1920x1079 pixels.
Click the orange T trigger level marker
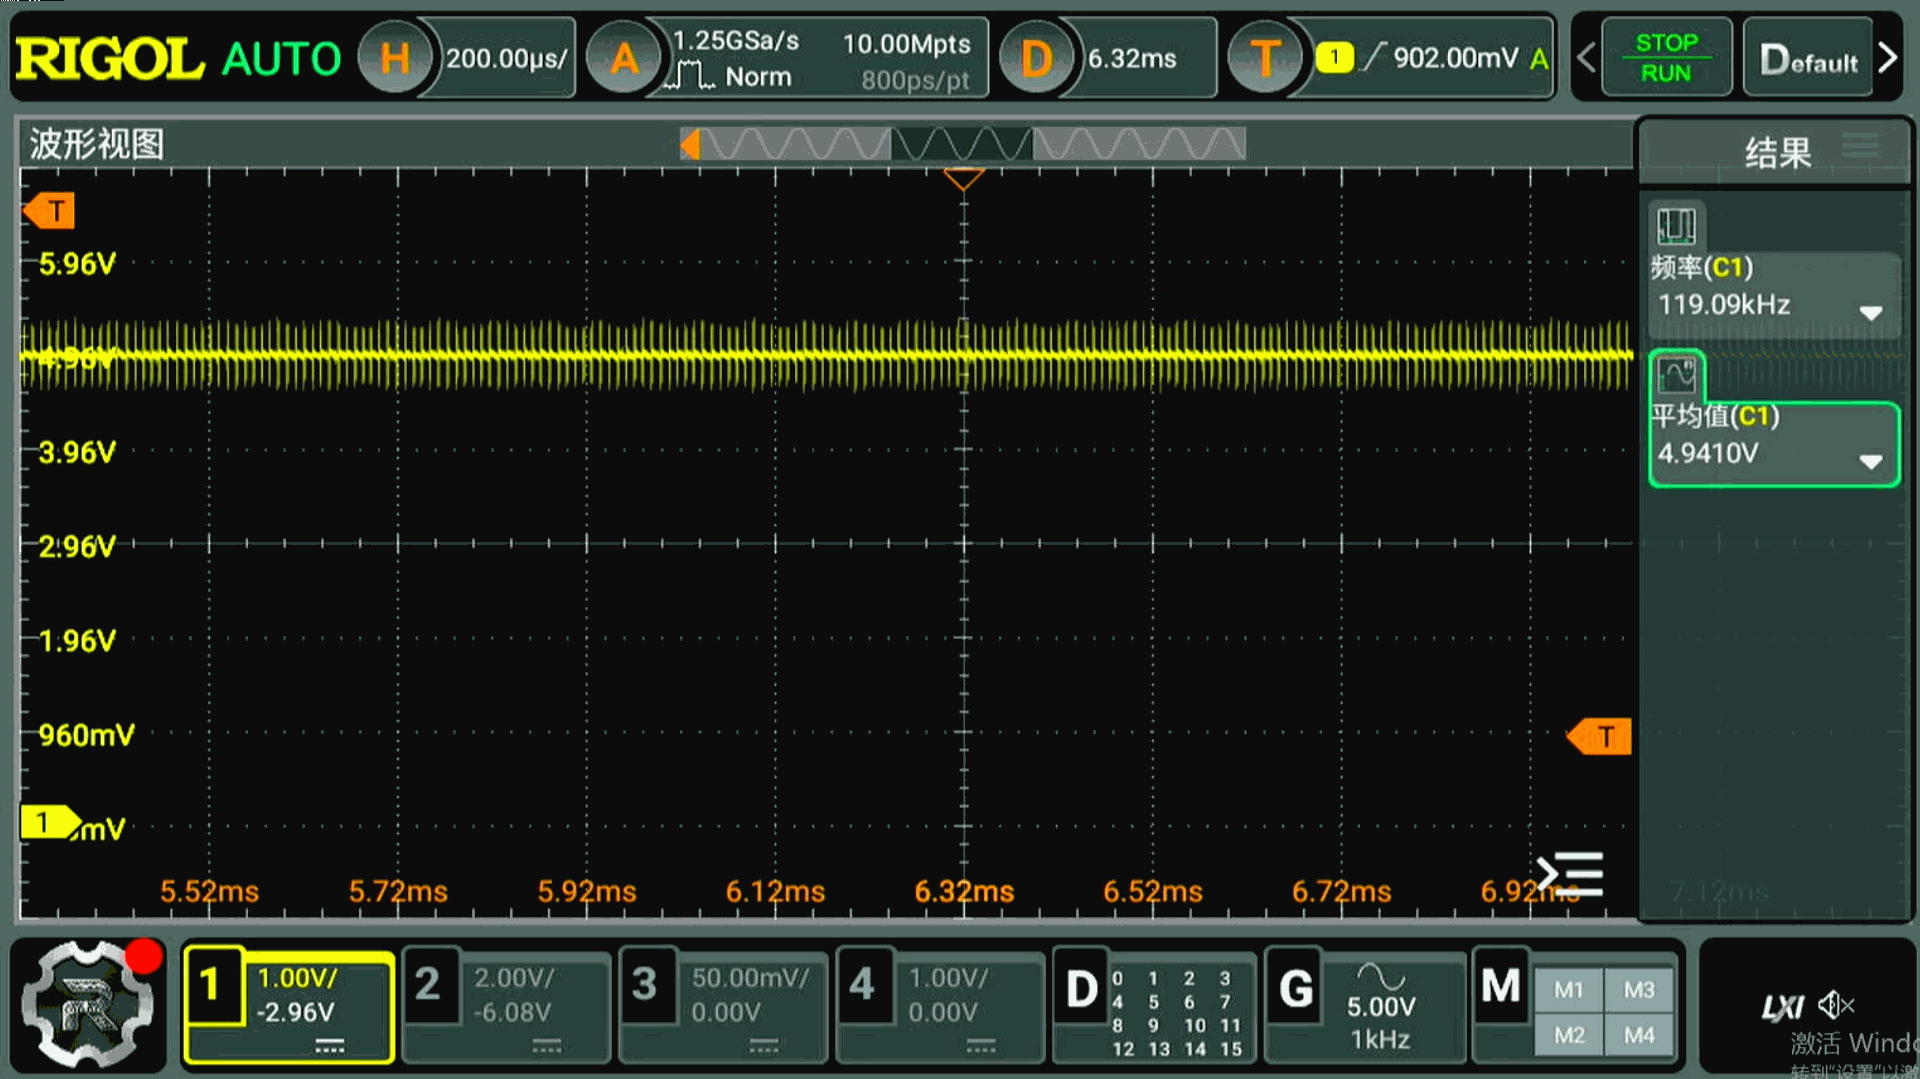[1600, 736]
